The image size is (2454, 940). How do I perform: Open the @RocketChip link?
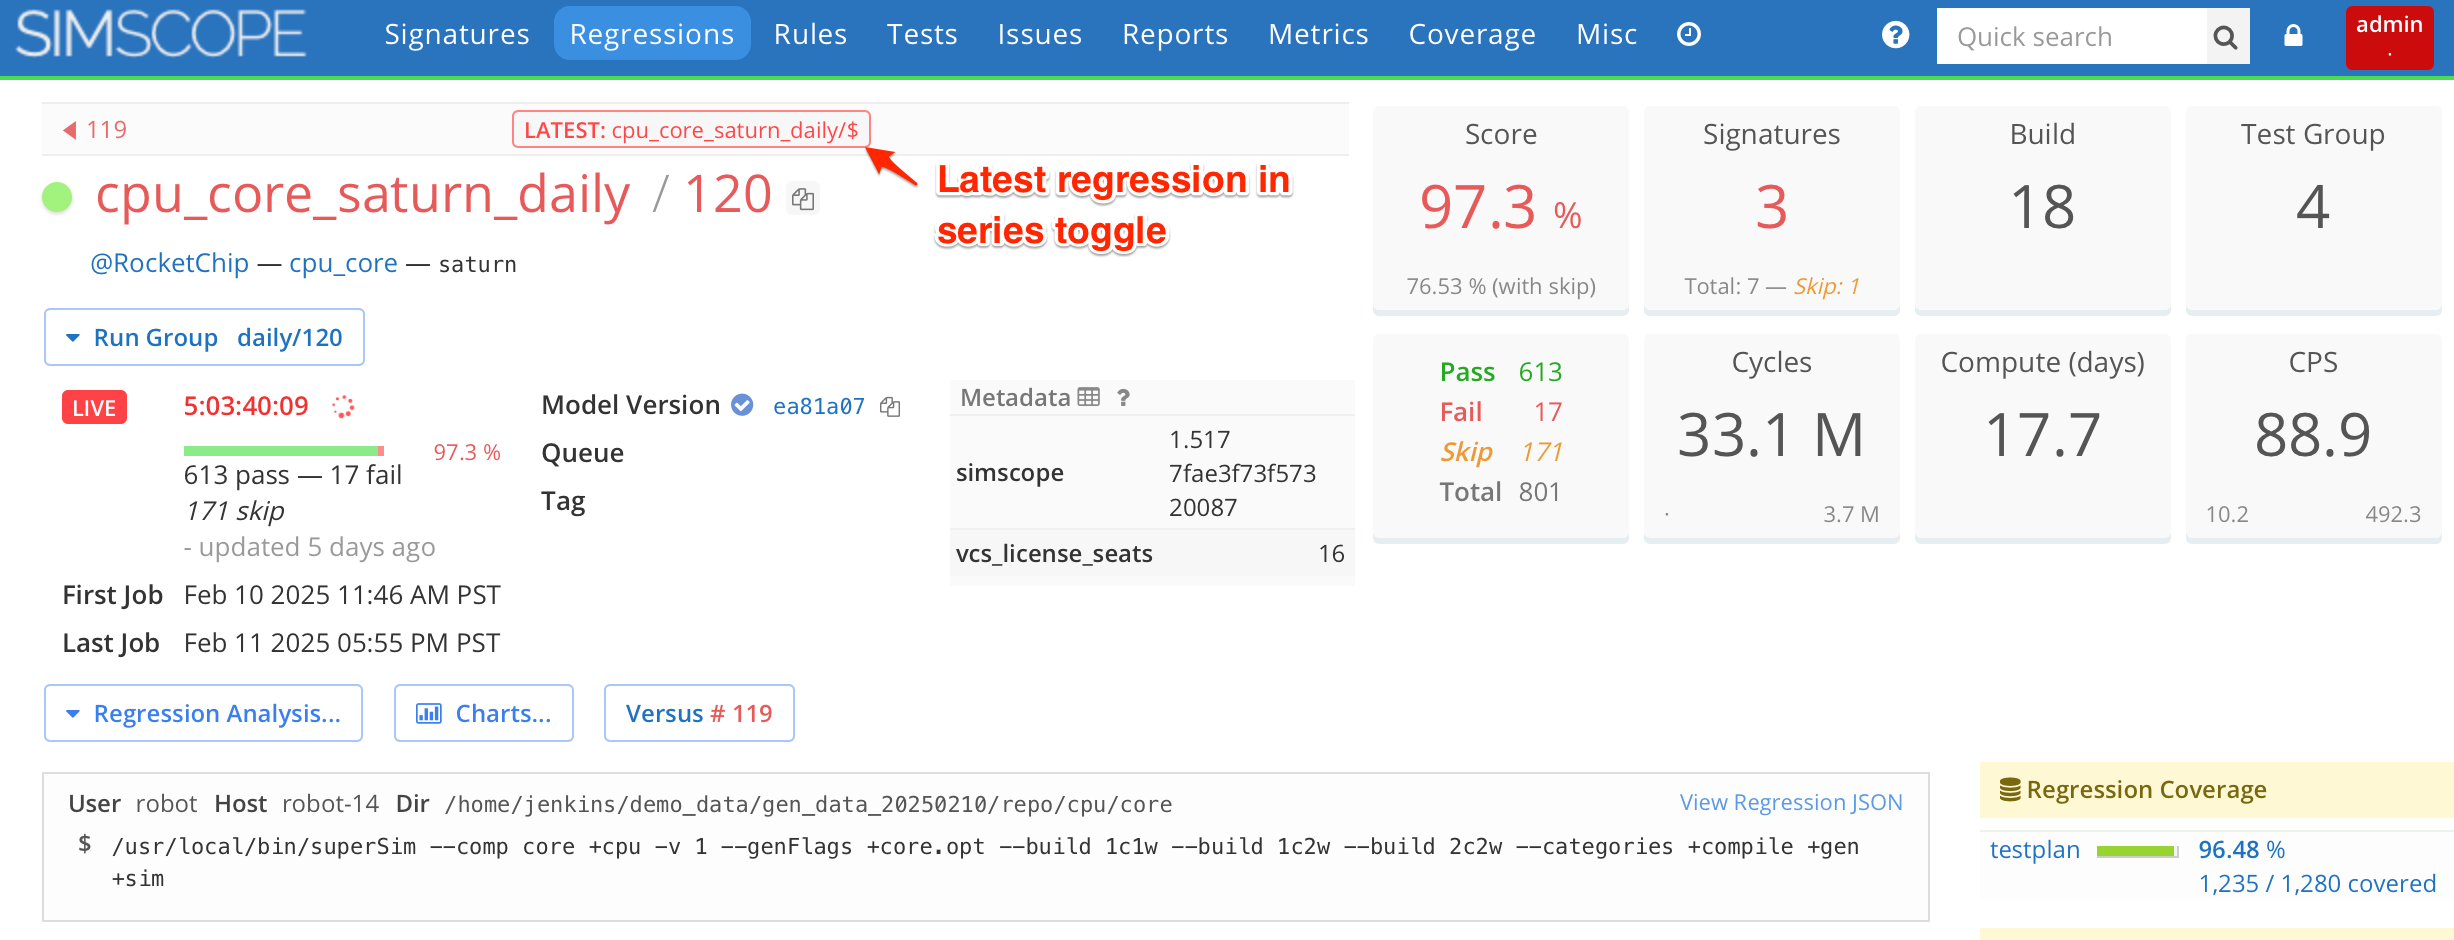point(169,263)
